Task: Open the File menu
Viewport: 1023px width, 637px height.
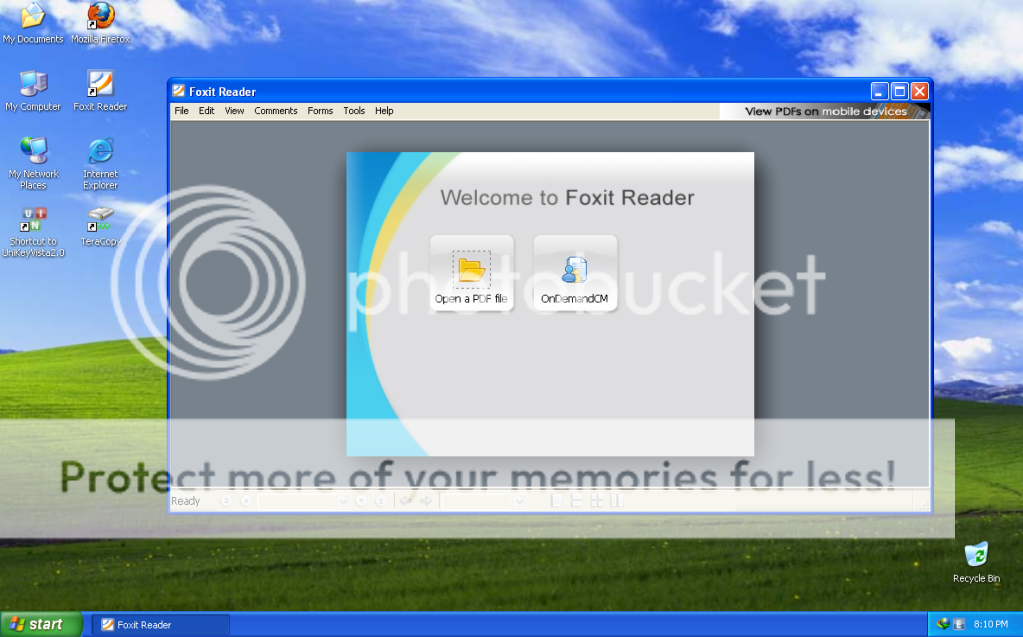Action: [x=181, y=111]
